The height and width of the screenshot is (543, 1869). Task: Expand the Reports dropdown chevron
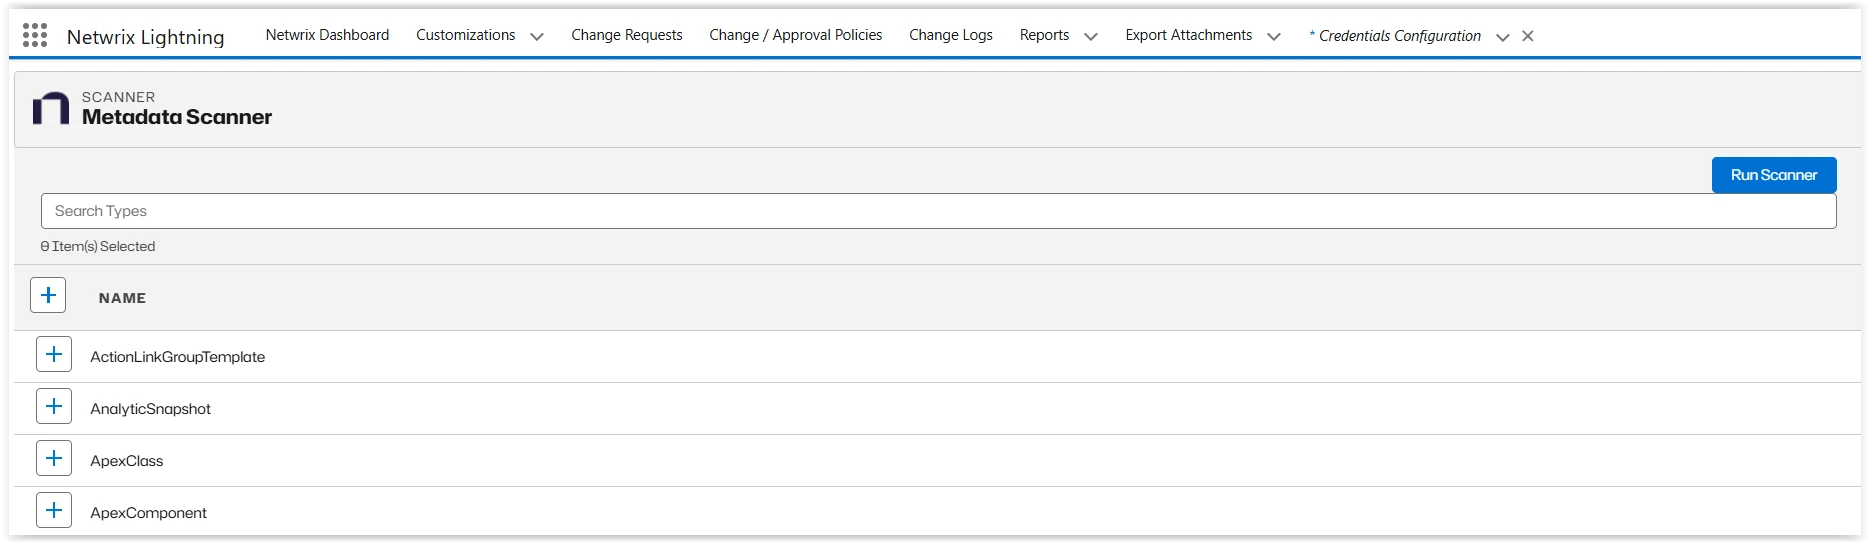point(1091,37)
